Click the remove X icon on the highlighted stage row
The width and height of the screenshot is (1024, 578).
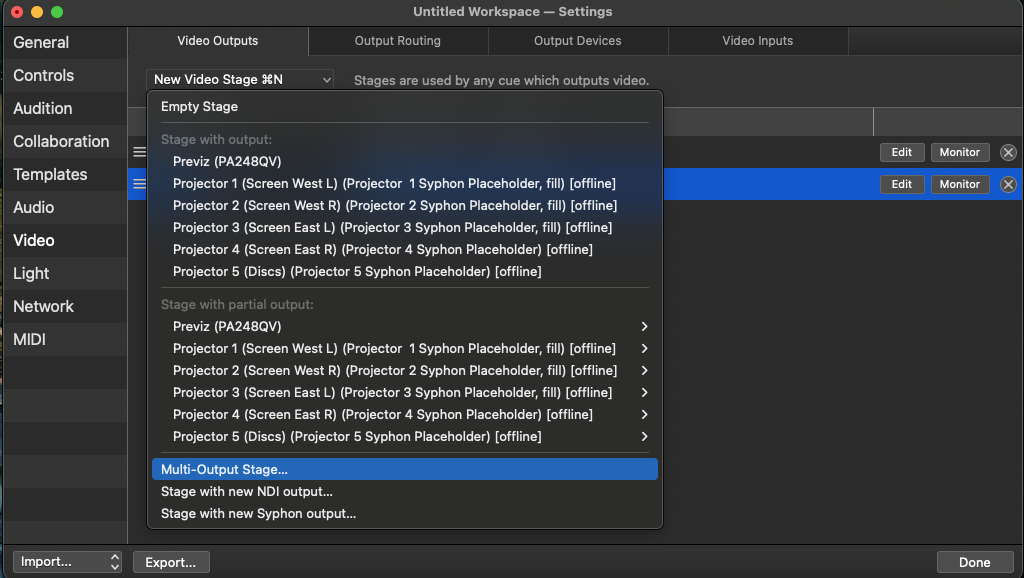coord(1008,184)
